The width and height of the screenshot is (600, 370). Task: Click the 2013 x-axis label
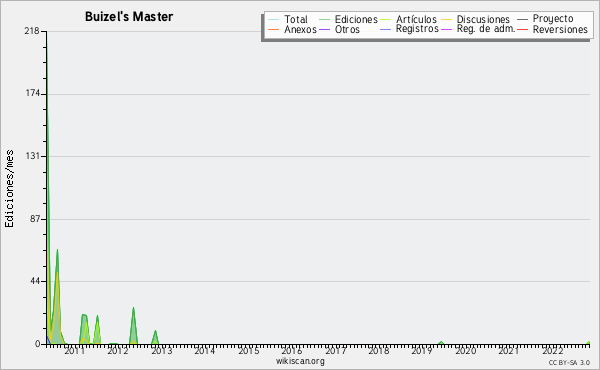pyautogui.click(x=161, y=351)
